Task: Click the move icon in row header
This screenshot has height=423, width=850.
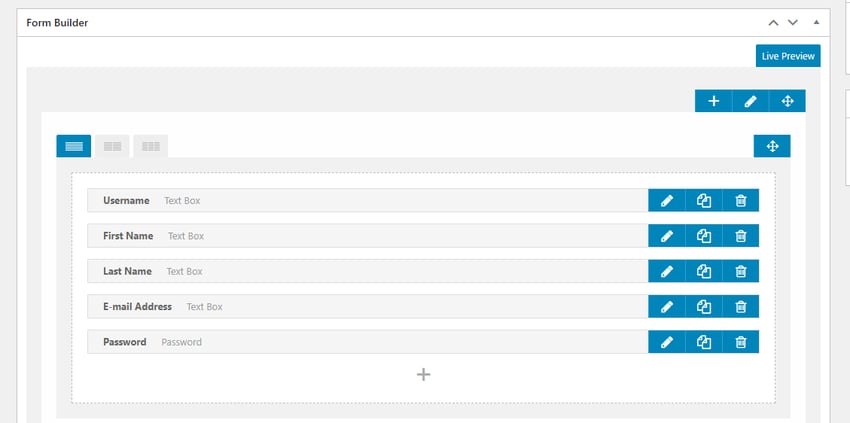Action: tap(772, 147)
